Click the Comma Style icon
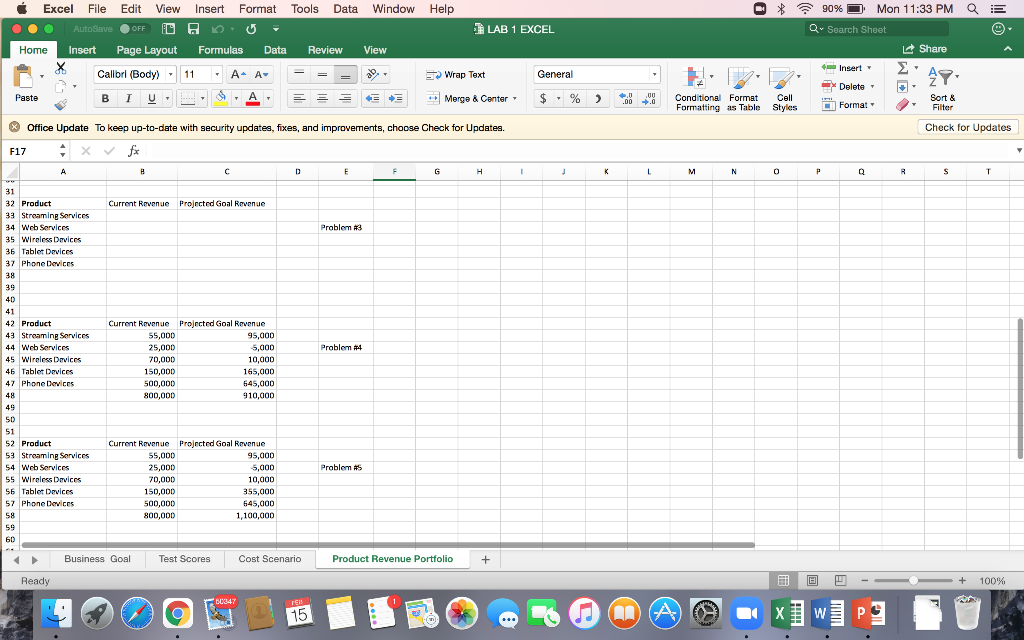The height and width of the screenshot is (640, 1024). (x=598, y=99)
